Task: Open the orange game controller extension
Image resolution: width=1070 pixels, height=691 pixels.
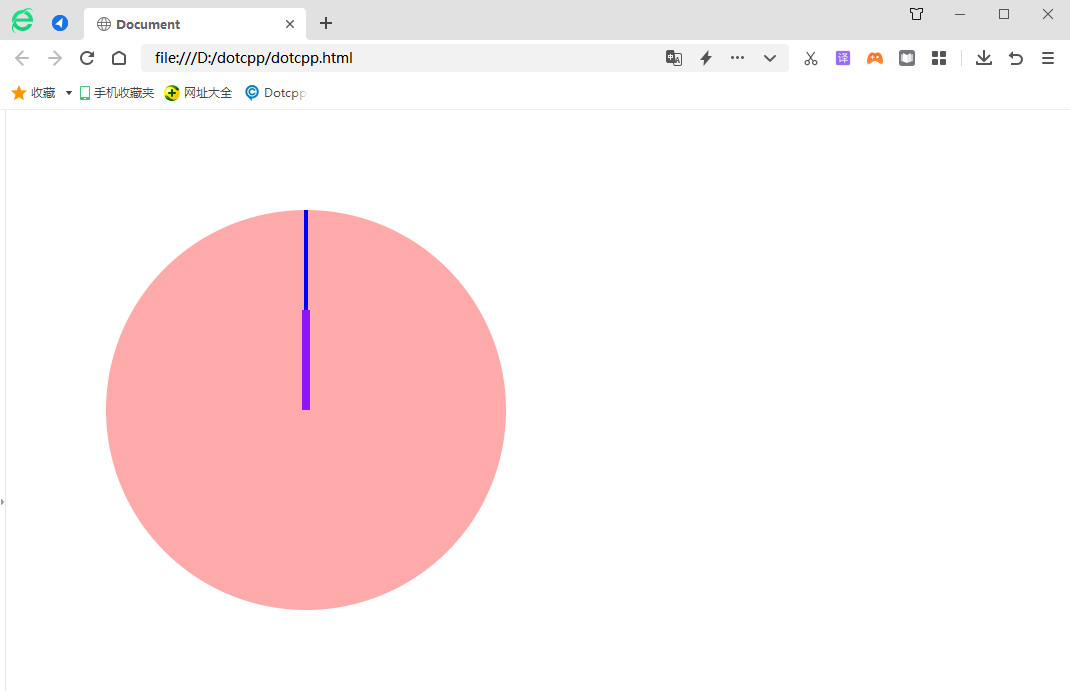Action: coord(875,58)
